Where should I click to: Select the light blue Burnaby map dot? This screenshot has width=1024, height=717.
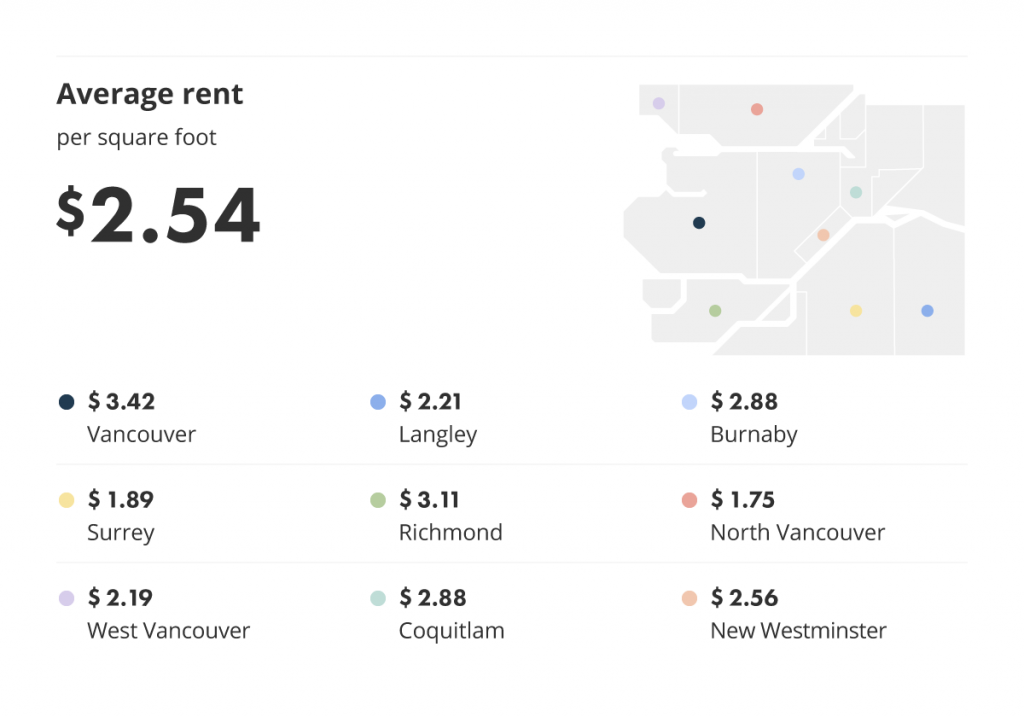tap(798, 174)
